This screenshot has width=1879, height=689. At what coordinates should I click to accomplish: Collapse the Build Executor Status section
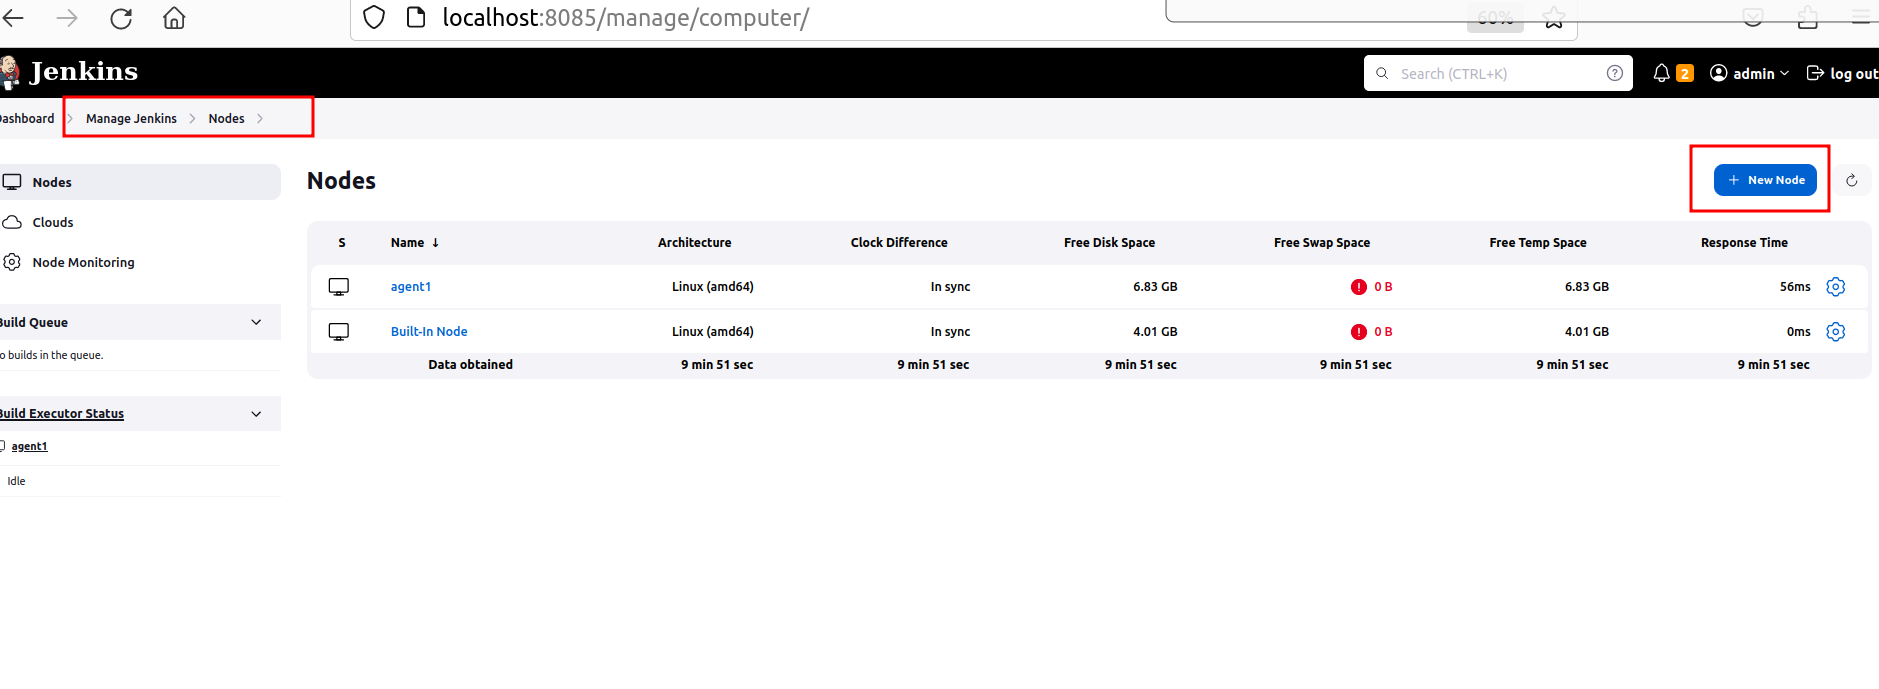coord(256,413)
